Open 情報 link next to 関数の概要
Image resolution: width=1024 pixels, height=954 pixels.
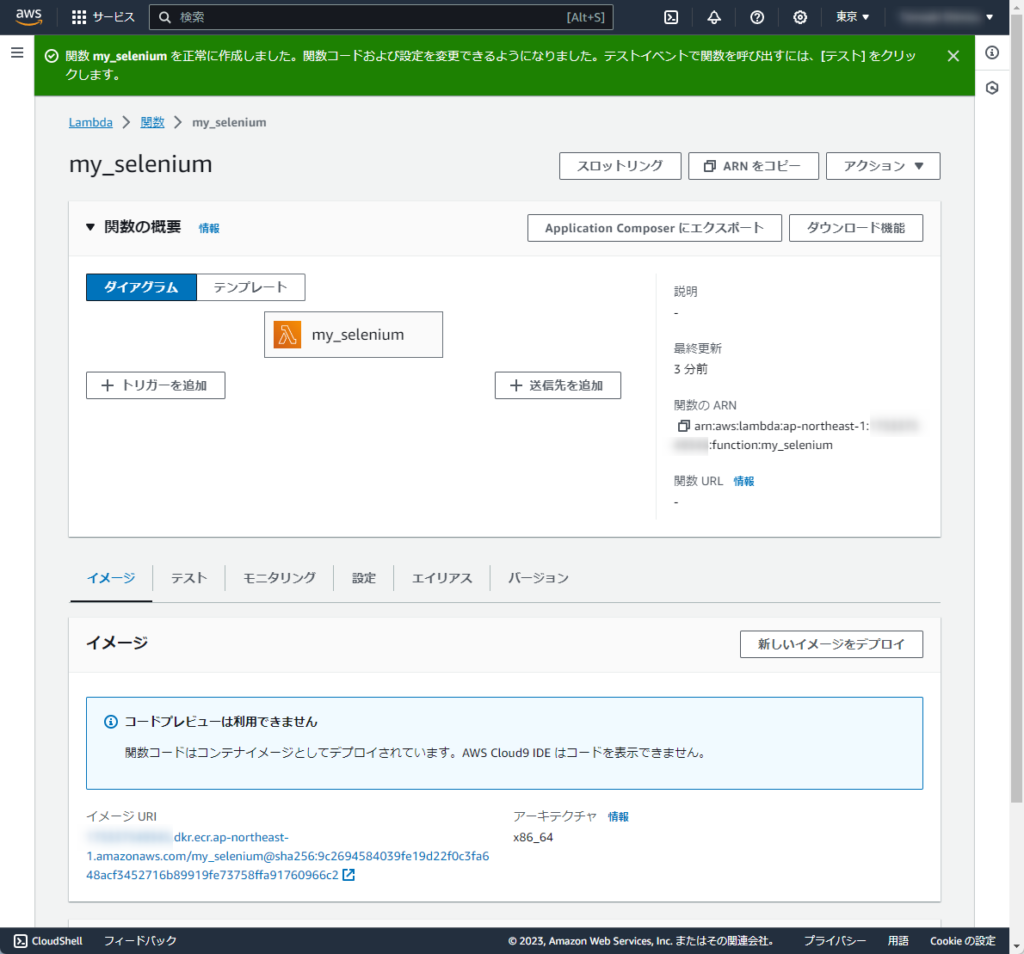[209, 228]
